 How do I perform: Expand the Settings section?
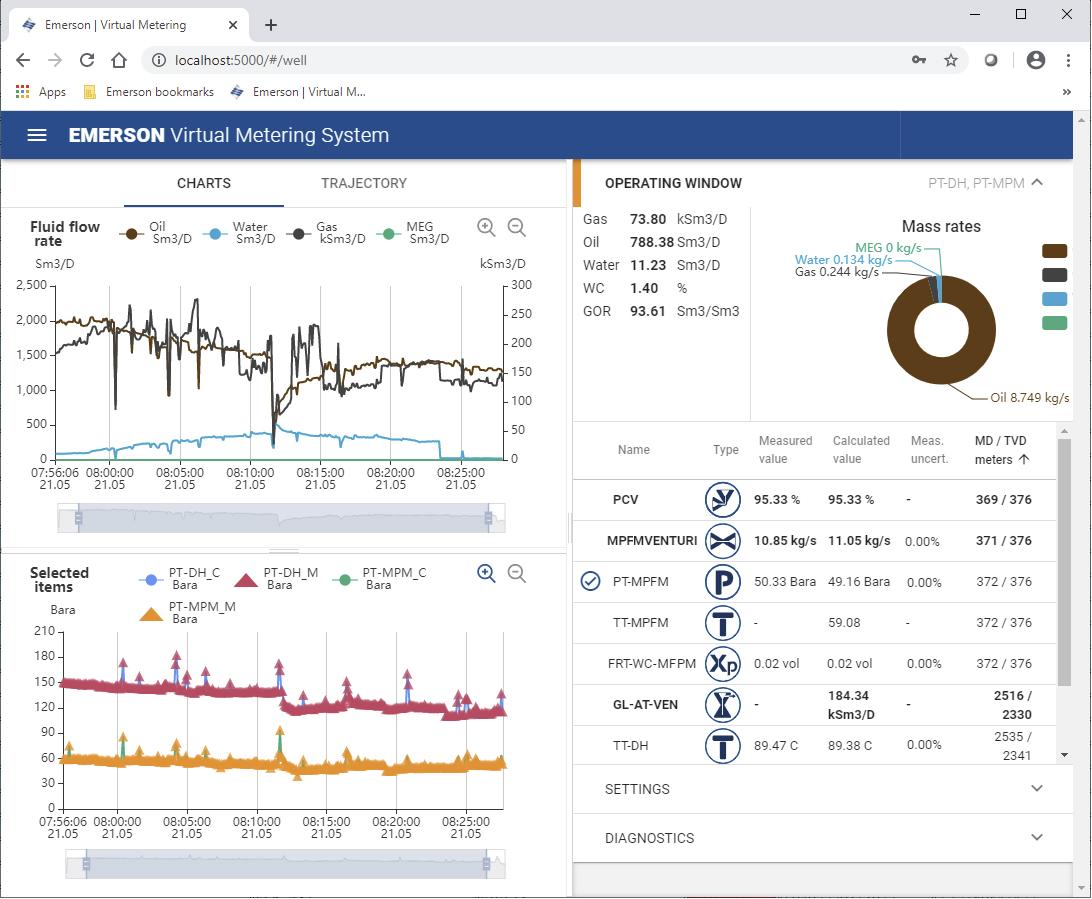coord(822,789)
